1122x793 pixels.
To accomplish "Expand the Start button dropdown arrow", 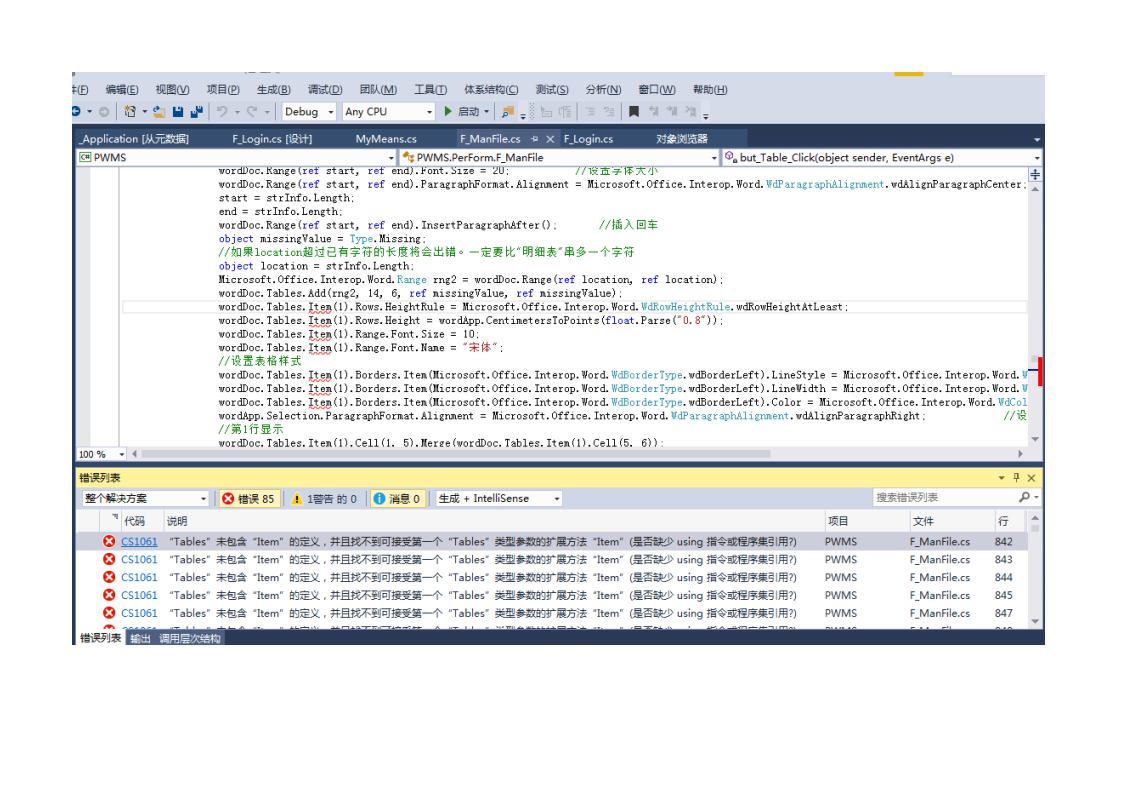I will (x=487, y=112).
